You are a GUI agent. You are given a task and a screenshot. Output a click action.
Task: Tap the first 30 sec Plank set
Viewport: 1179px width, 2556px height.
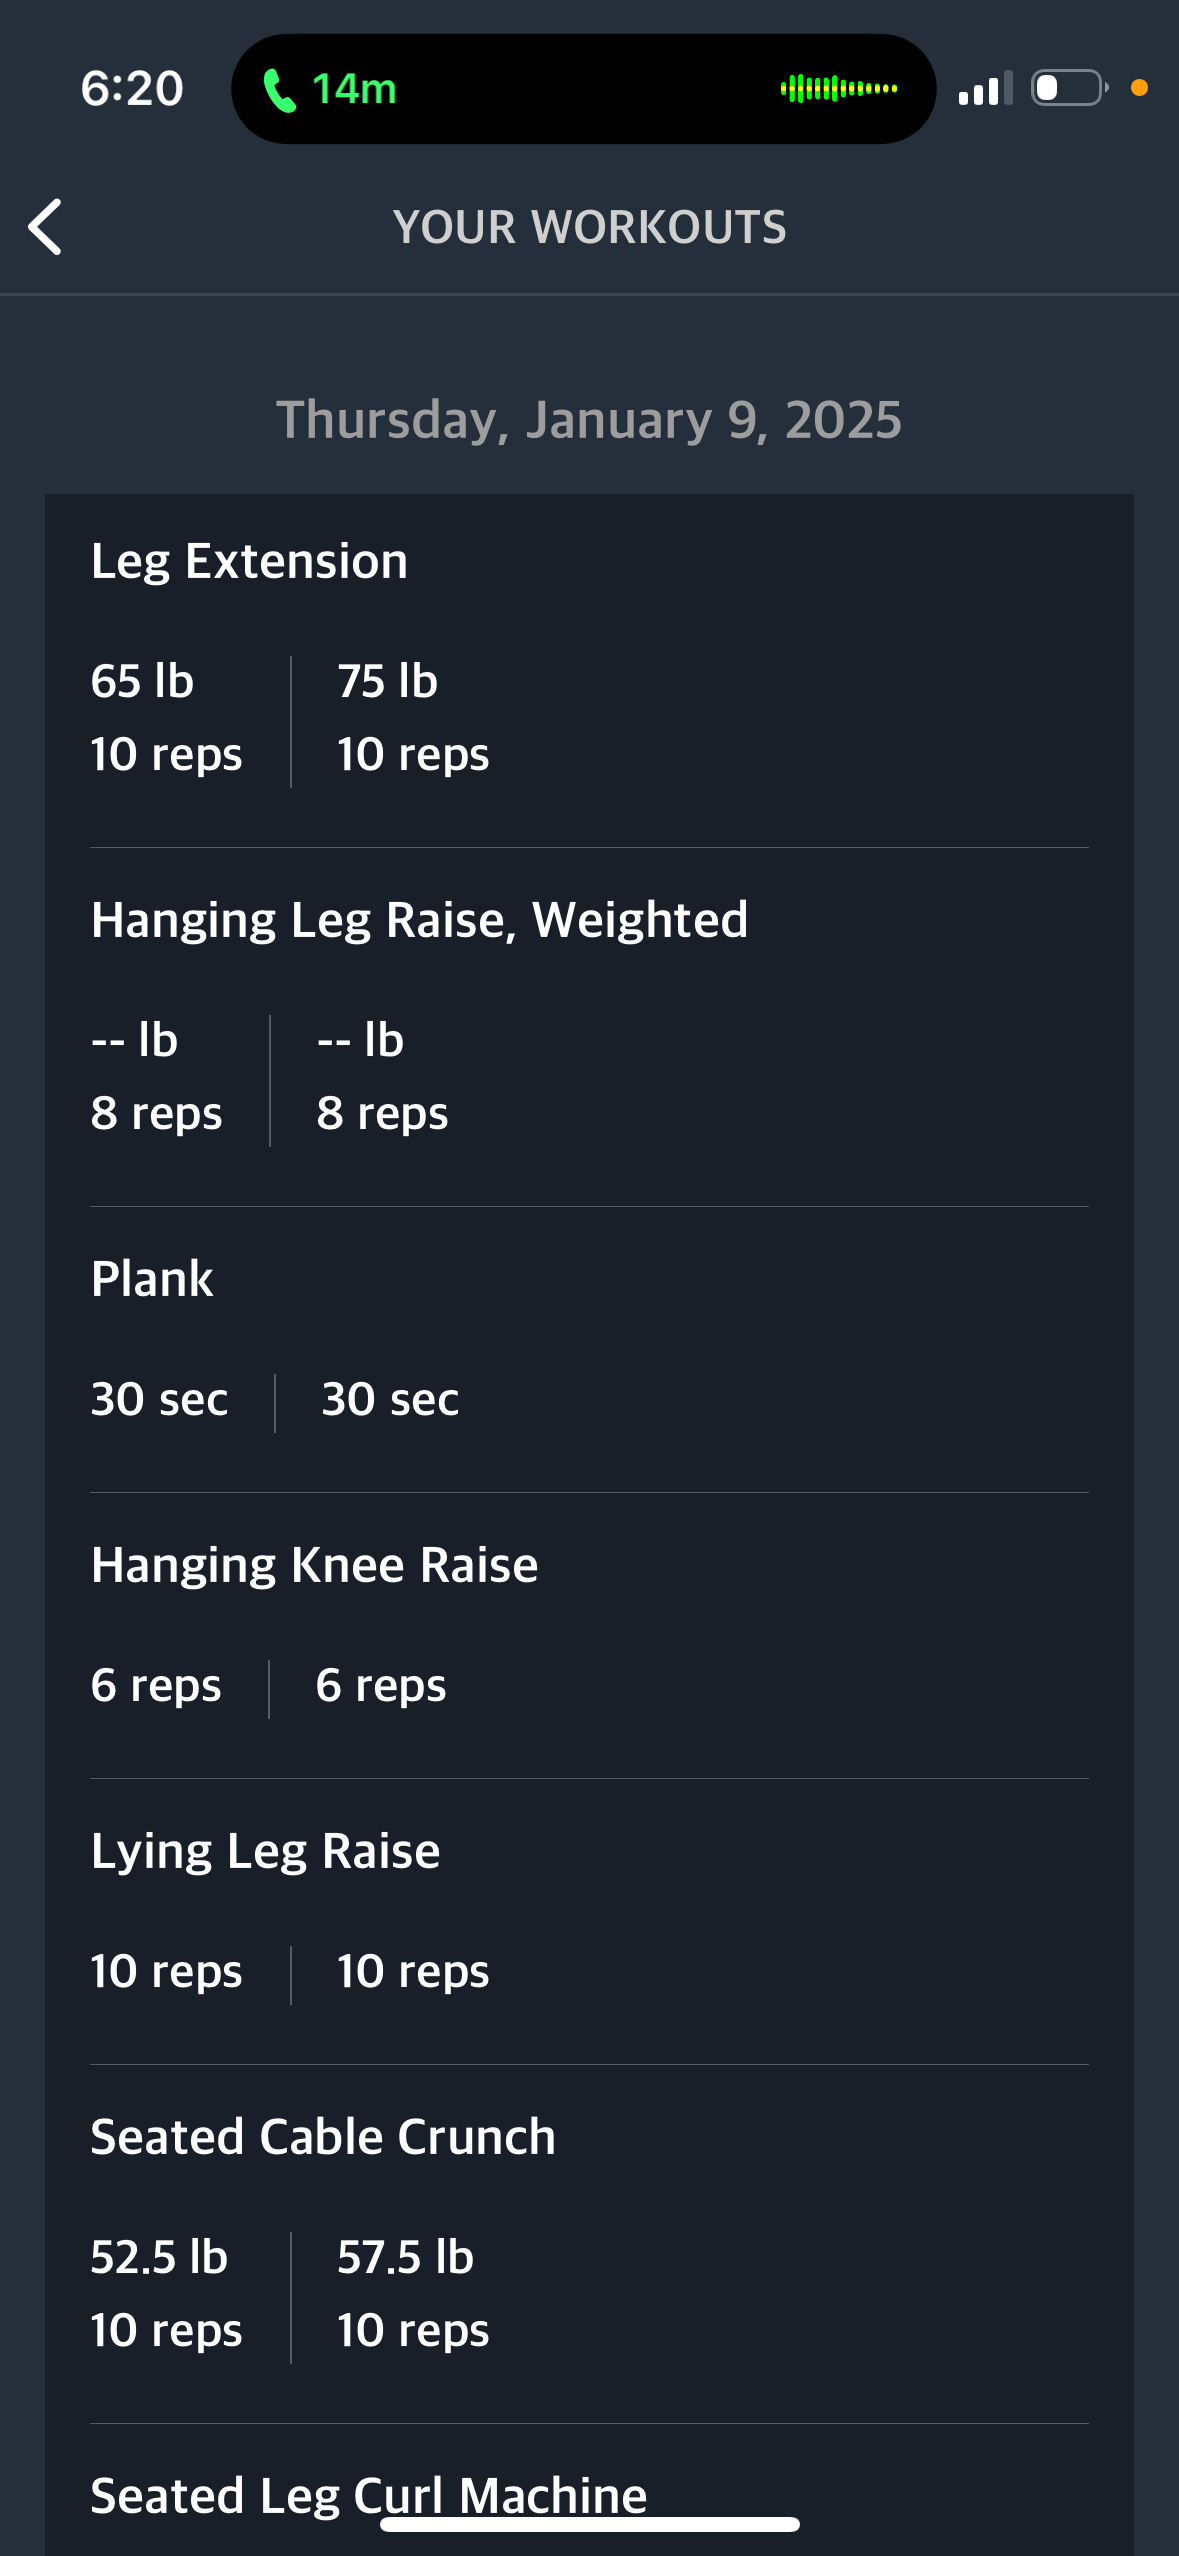click(x=159, y=1399)
